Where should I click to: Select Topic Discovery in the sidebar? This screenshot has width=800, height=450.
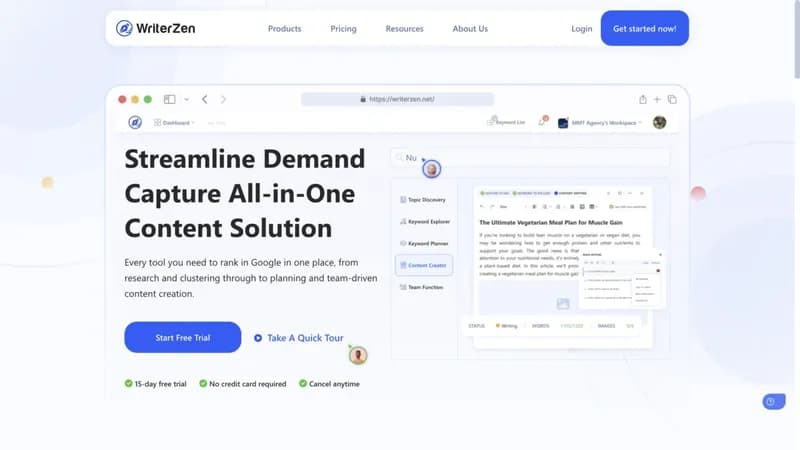[423, 200]
